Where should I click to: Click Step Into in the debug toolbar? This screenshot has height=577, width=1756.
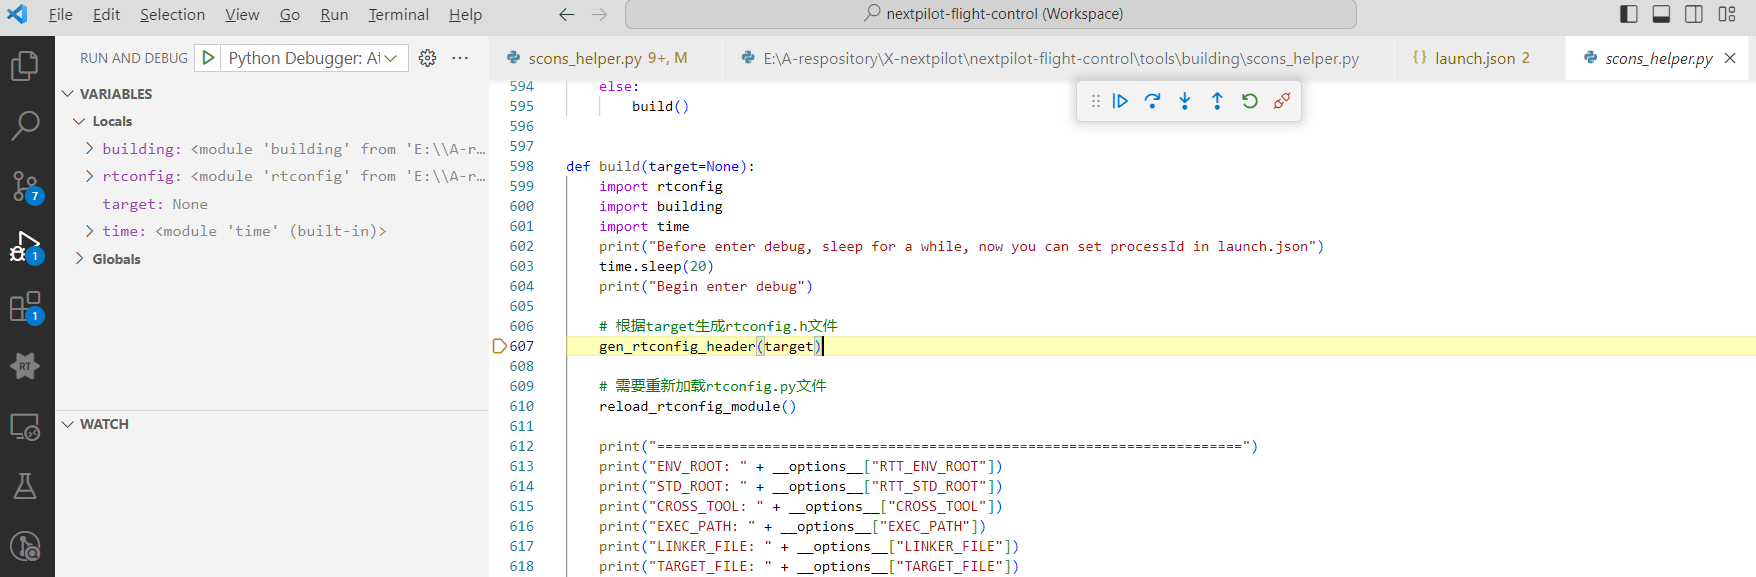pos(1185,101)
